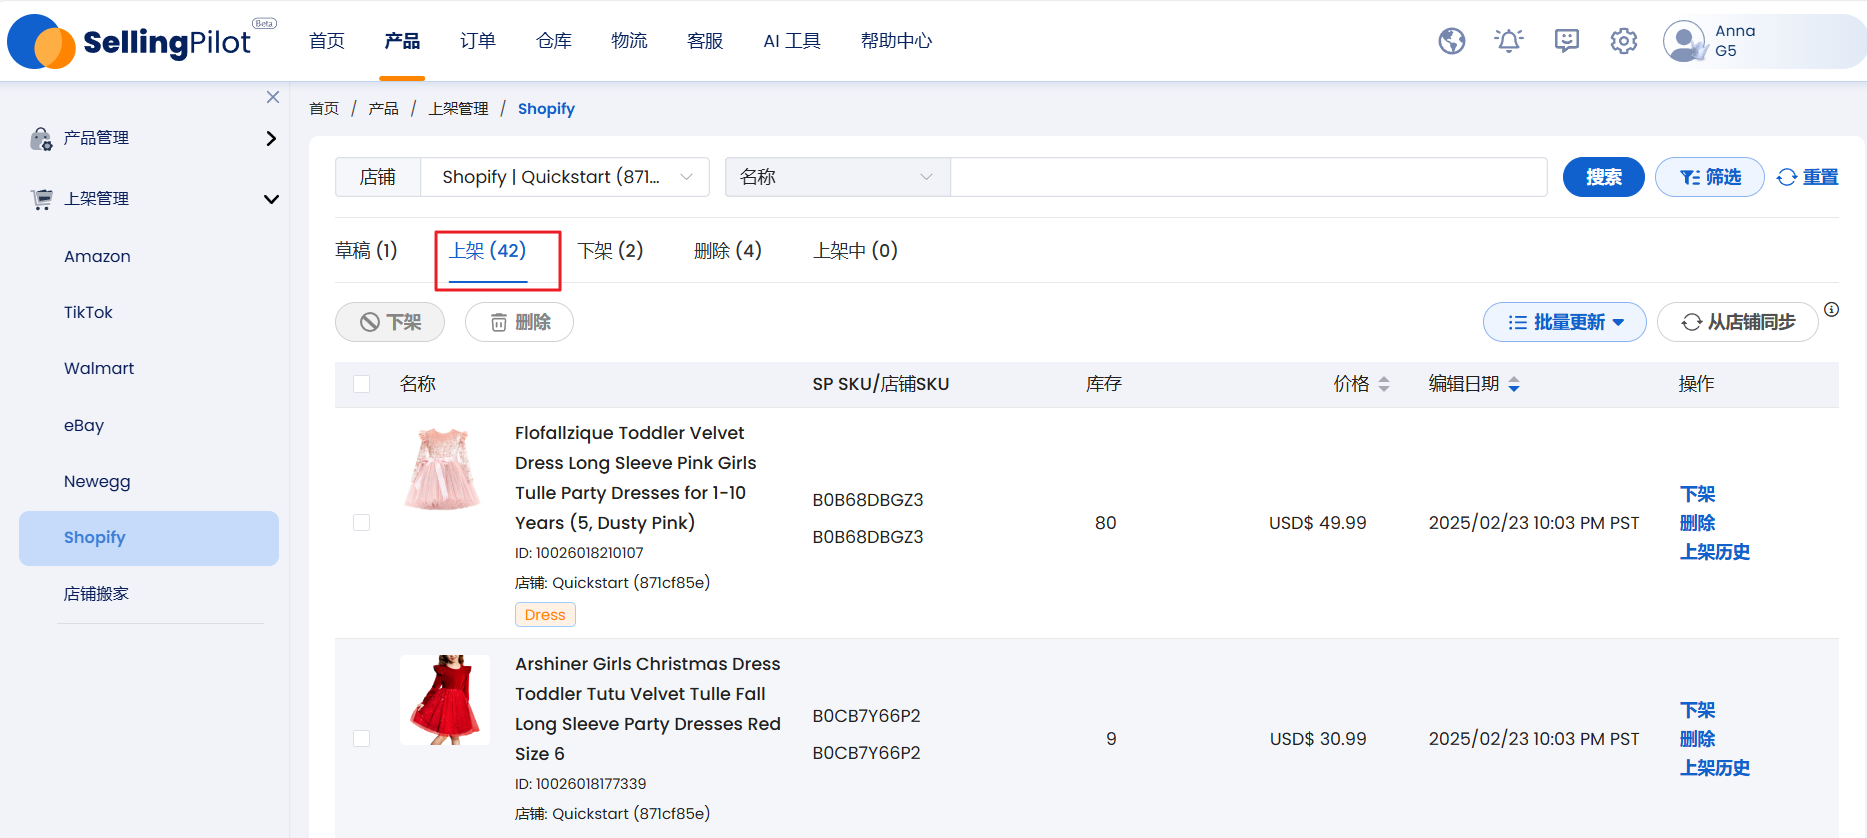Click the Anna user avatar

click(x=1684, y=41)
